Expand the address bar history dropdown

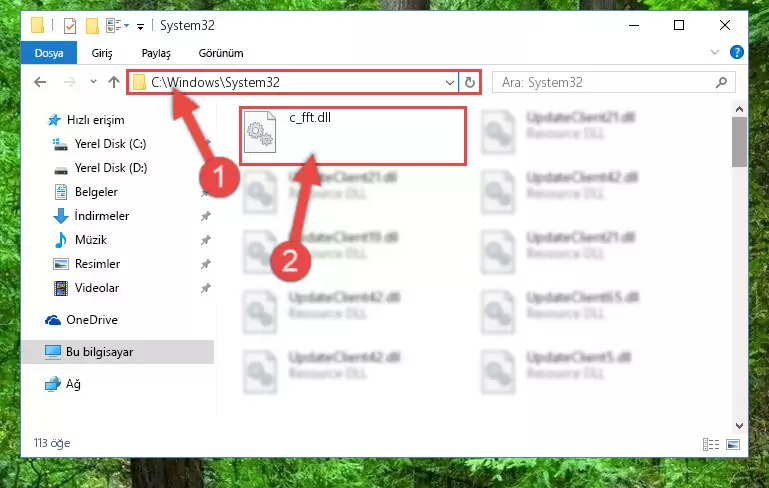point(449,82)
